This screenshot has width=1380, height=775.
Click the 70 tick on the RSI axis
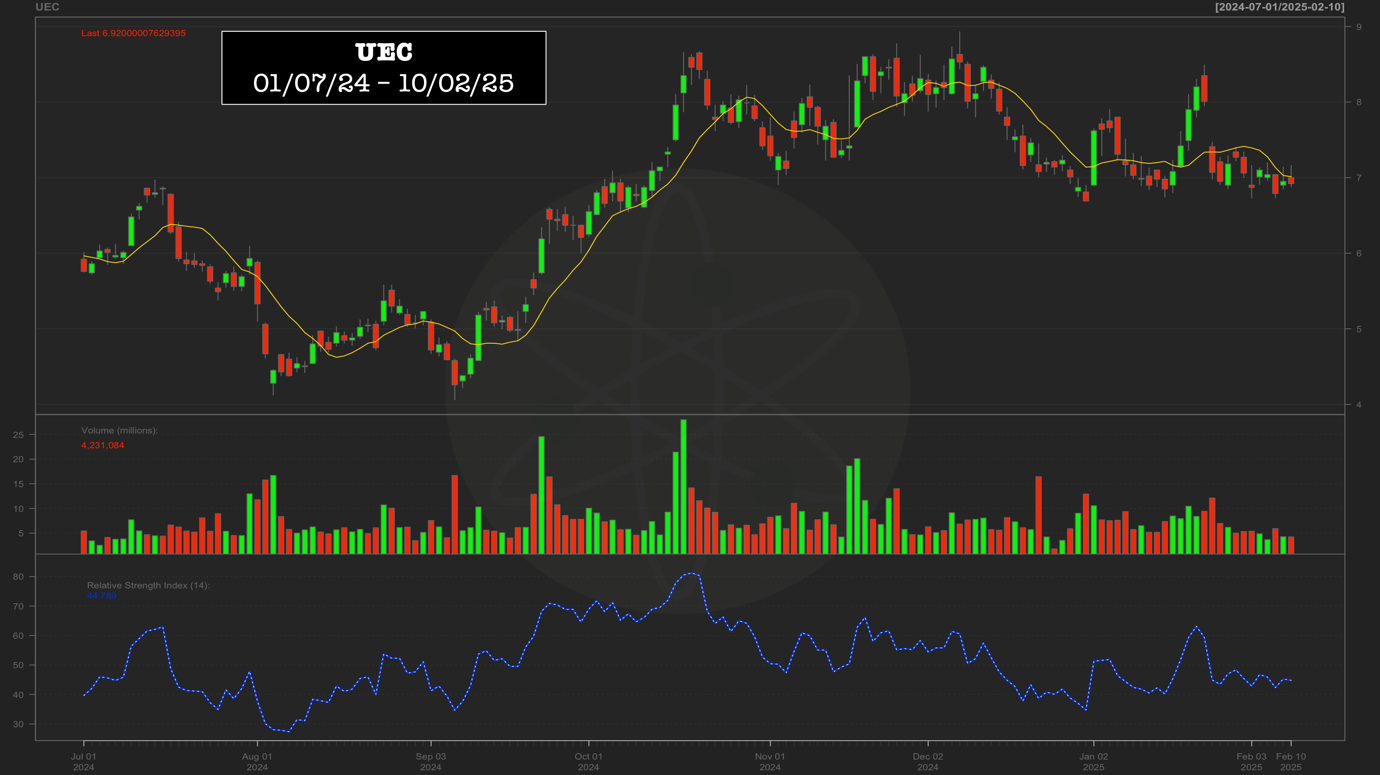coord(18,606)
